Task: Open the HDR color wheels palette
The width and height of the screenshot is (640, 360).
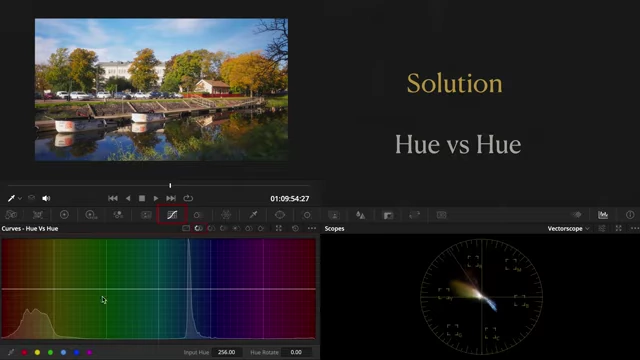Action: point(91,215)
